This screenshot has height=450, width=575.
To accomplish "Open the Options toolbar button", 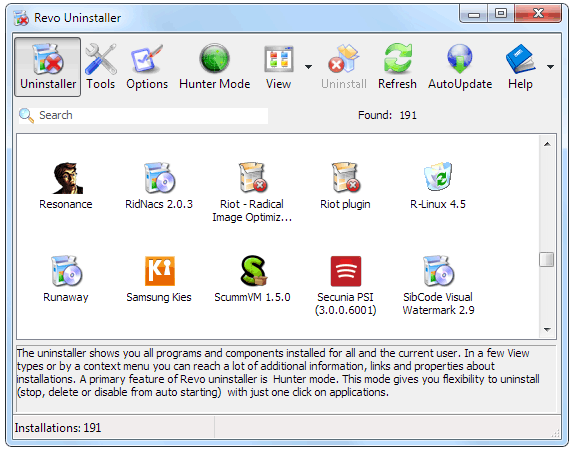I will tap(147, 67).
